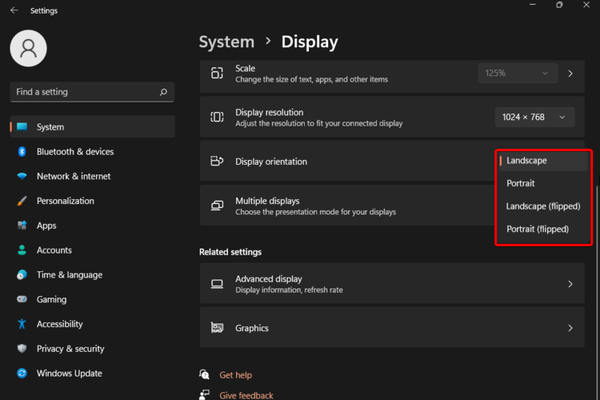Click the Multiple displays icon

pyautogui.click(x=217, y=206)
